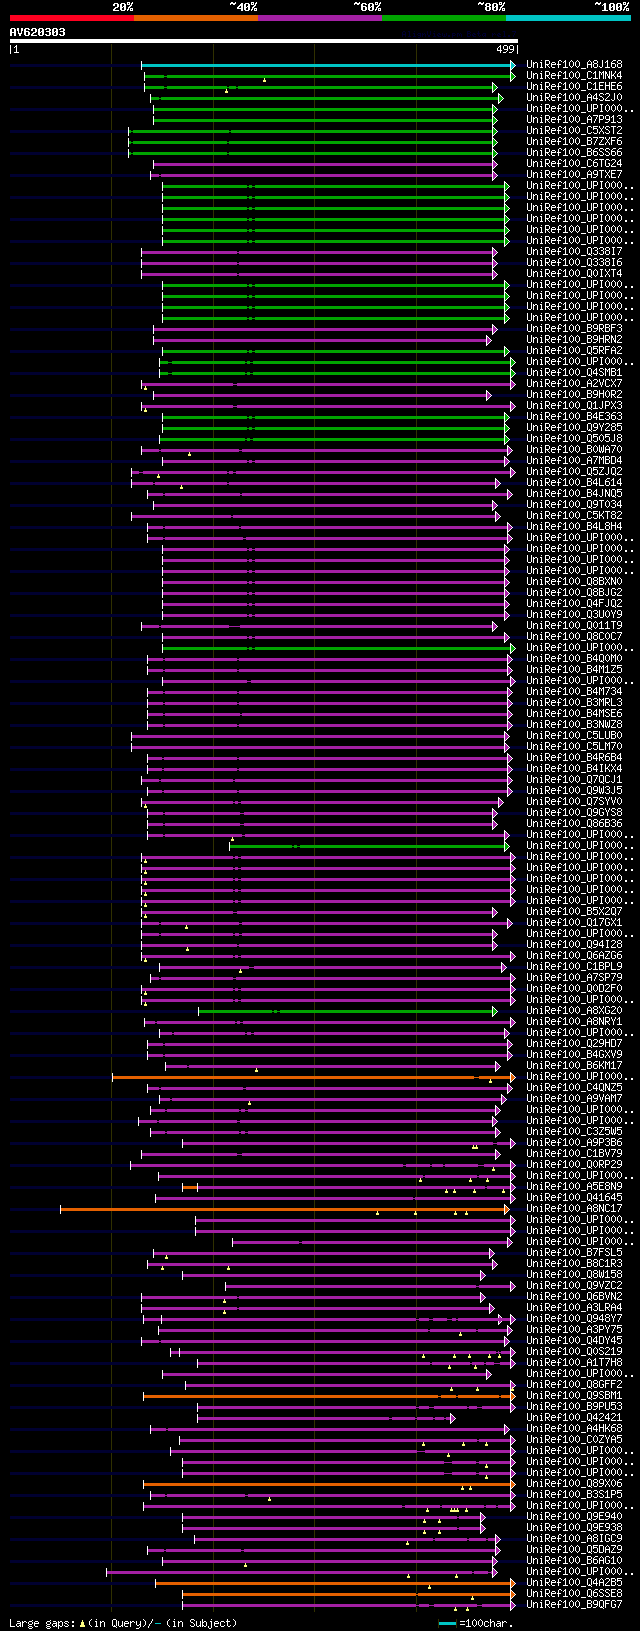Select UniRef100_Q338I7 hit
The height and width of the screenshot is (1631, 640).
[x=574, y=251]
